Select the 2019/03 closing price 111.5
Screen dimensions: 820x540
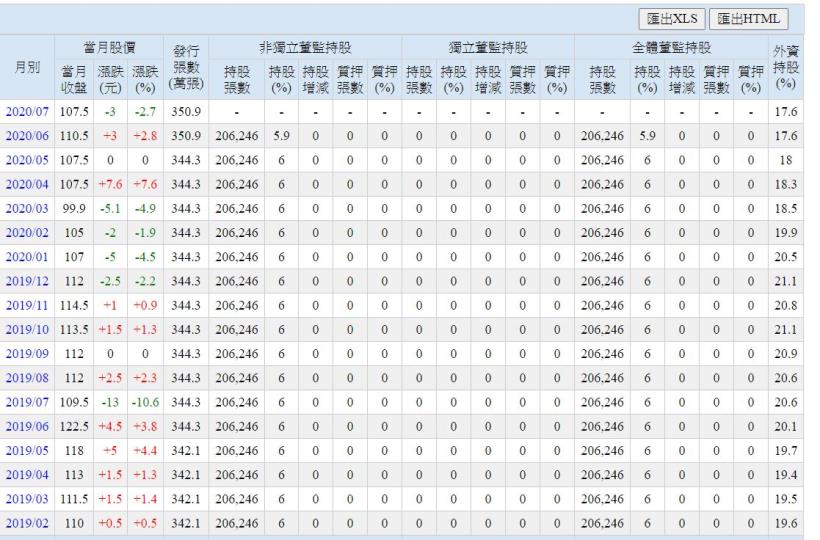click(x=74, y=499)
